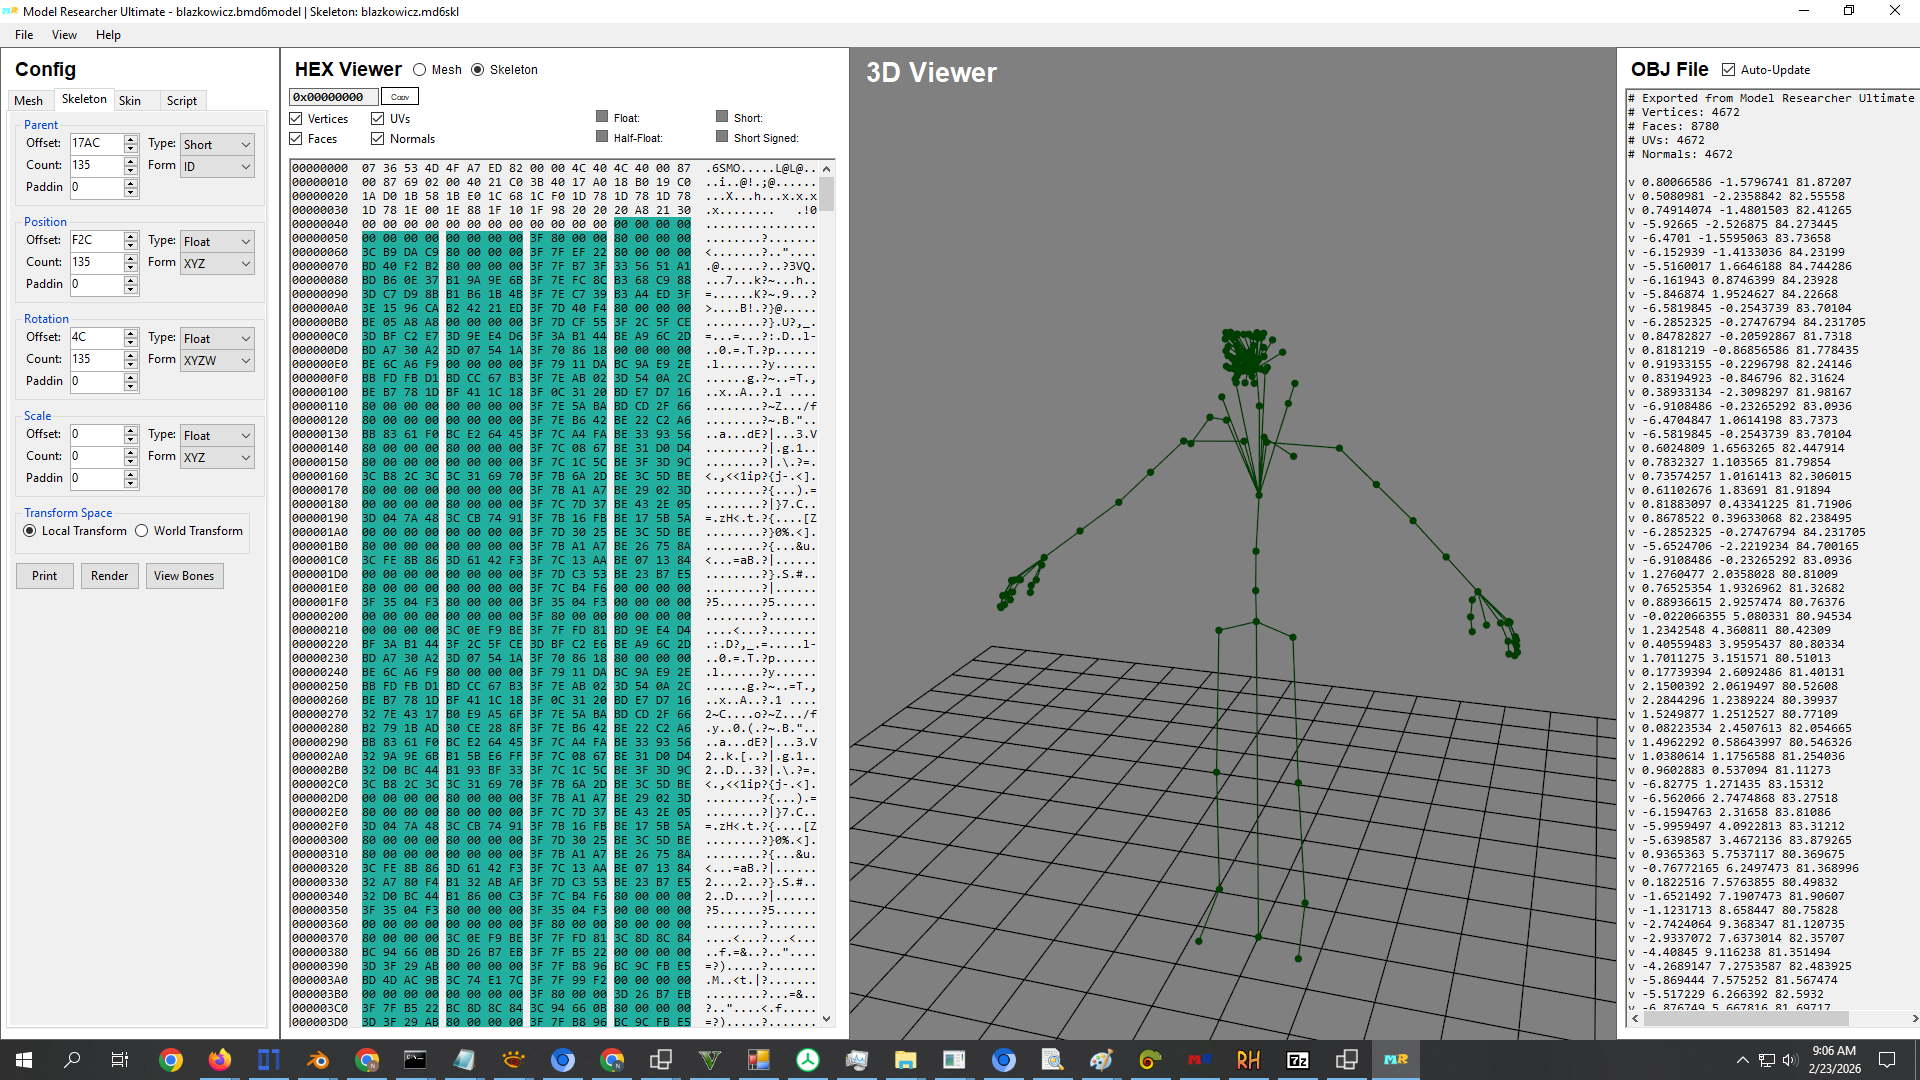Open 7-Zip from the taskbar
The height and width of the screenshot is (1080, 1920).
(1297, 1059)
